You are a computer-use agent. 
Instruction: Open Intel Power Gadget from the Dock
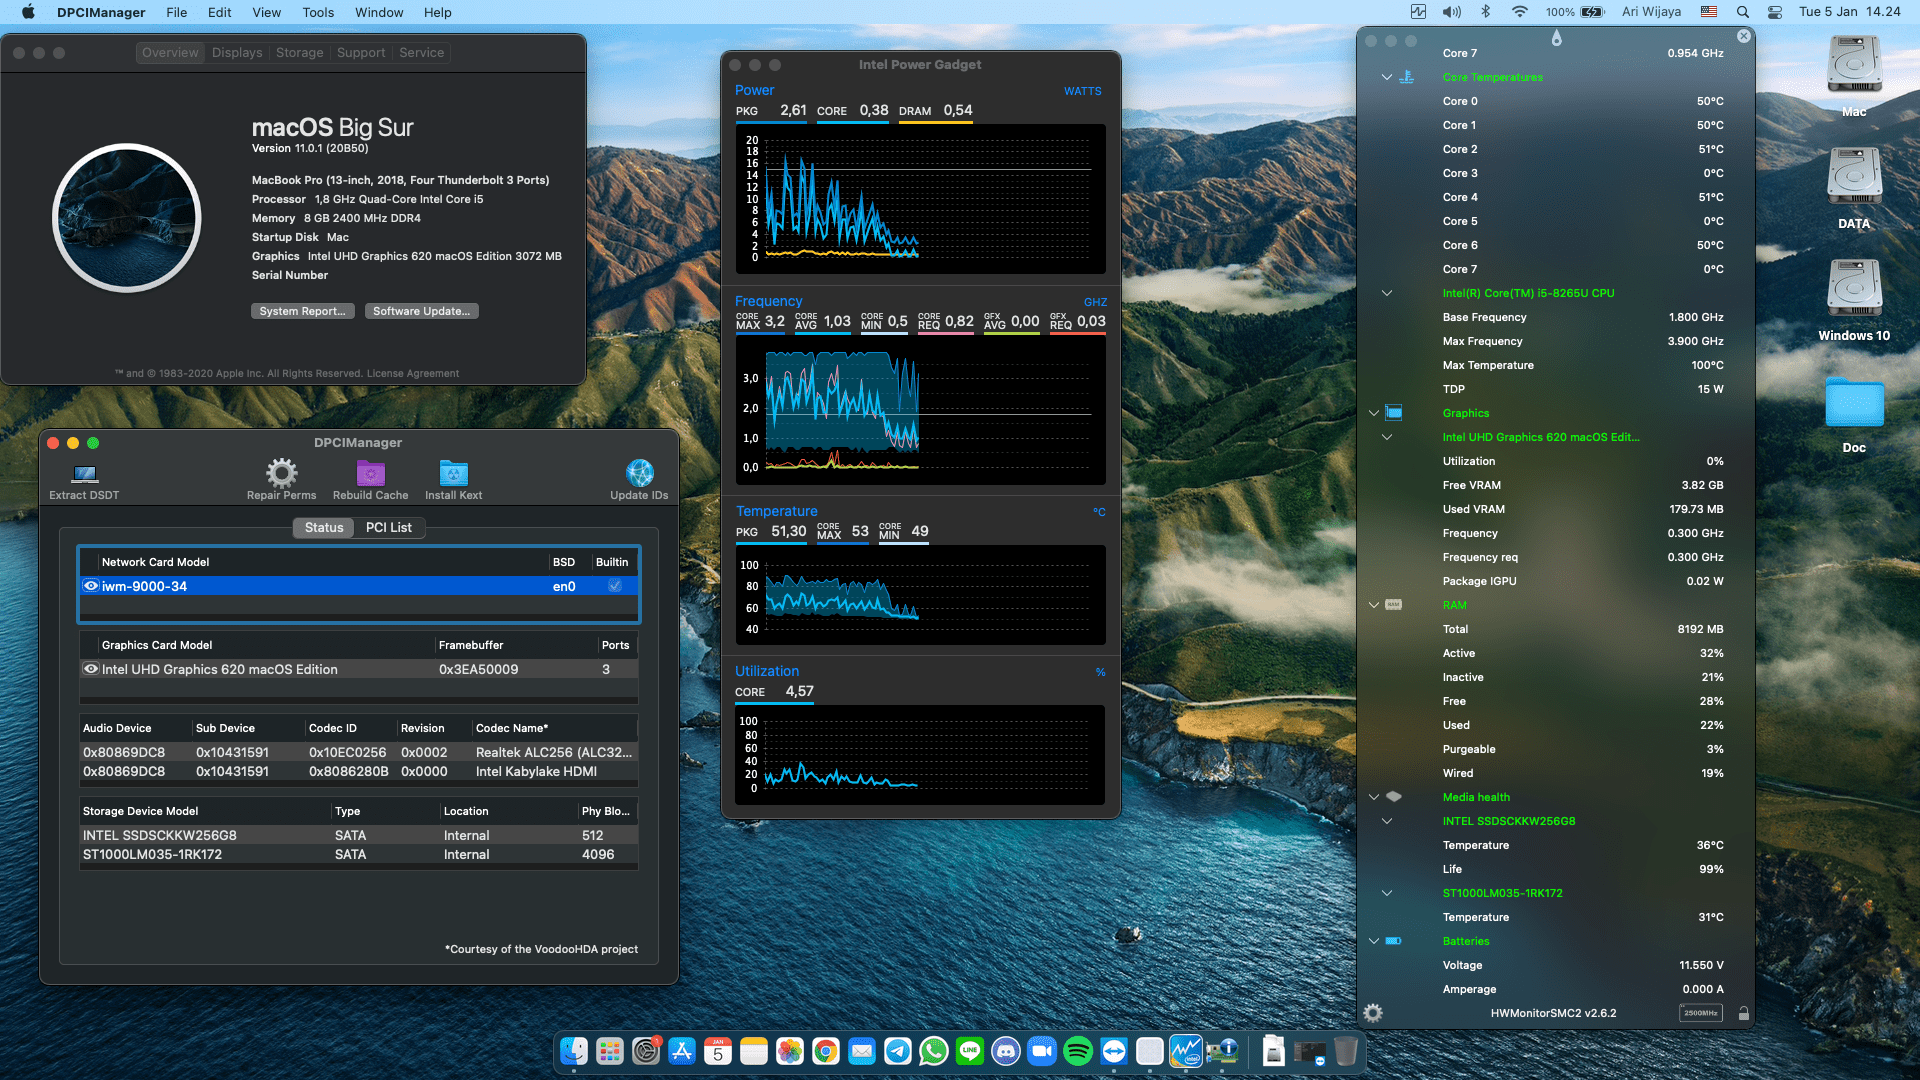click(x=1187, y=1051)
